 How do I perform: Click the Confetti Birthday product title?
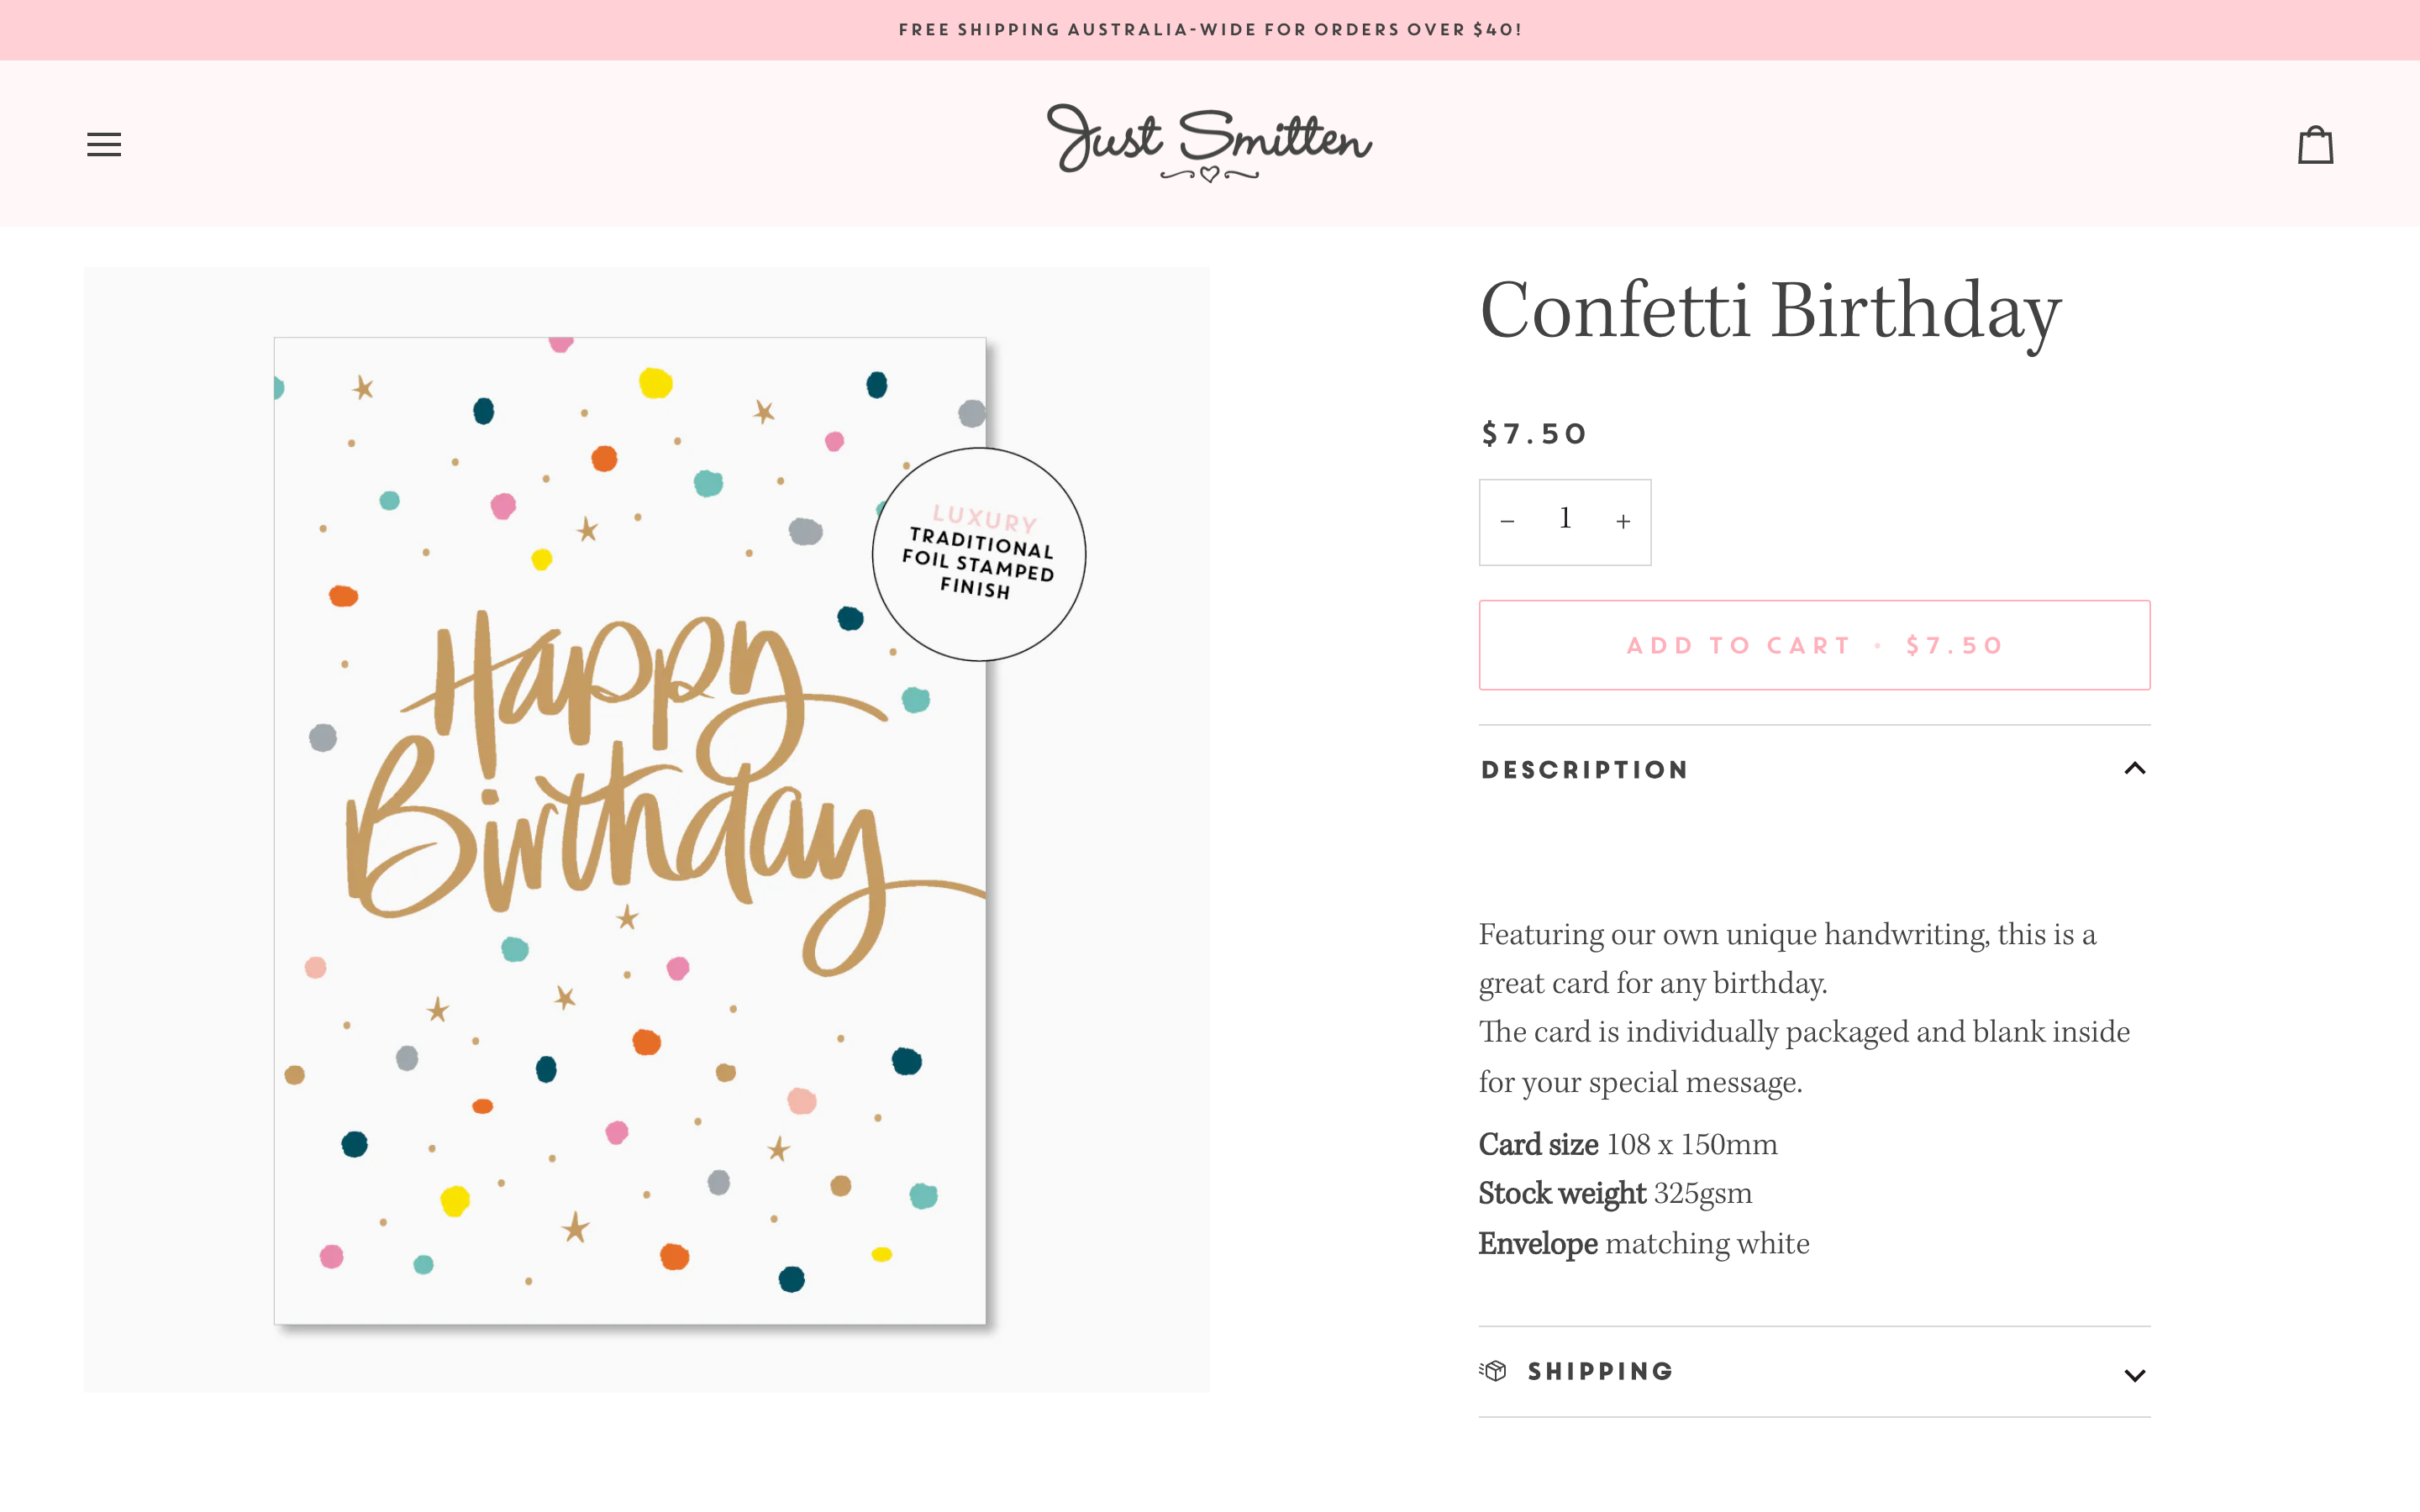coord(1768,312)
